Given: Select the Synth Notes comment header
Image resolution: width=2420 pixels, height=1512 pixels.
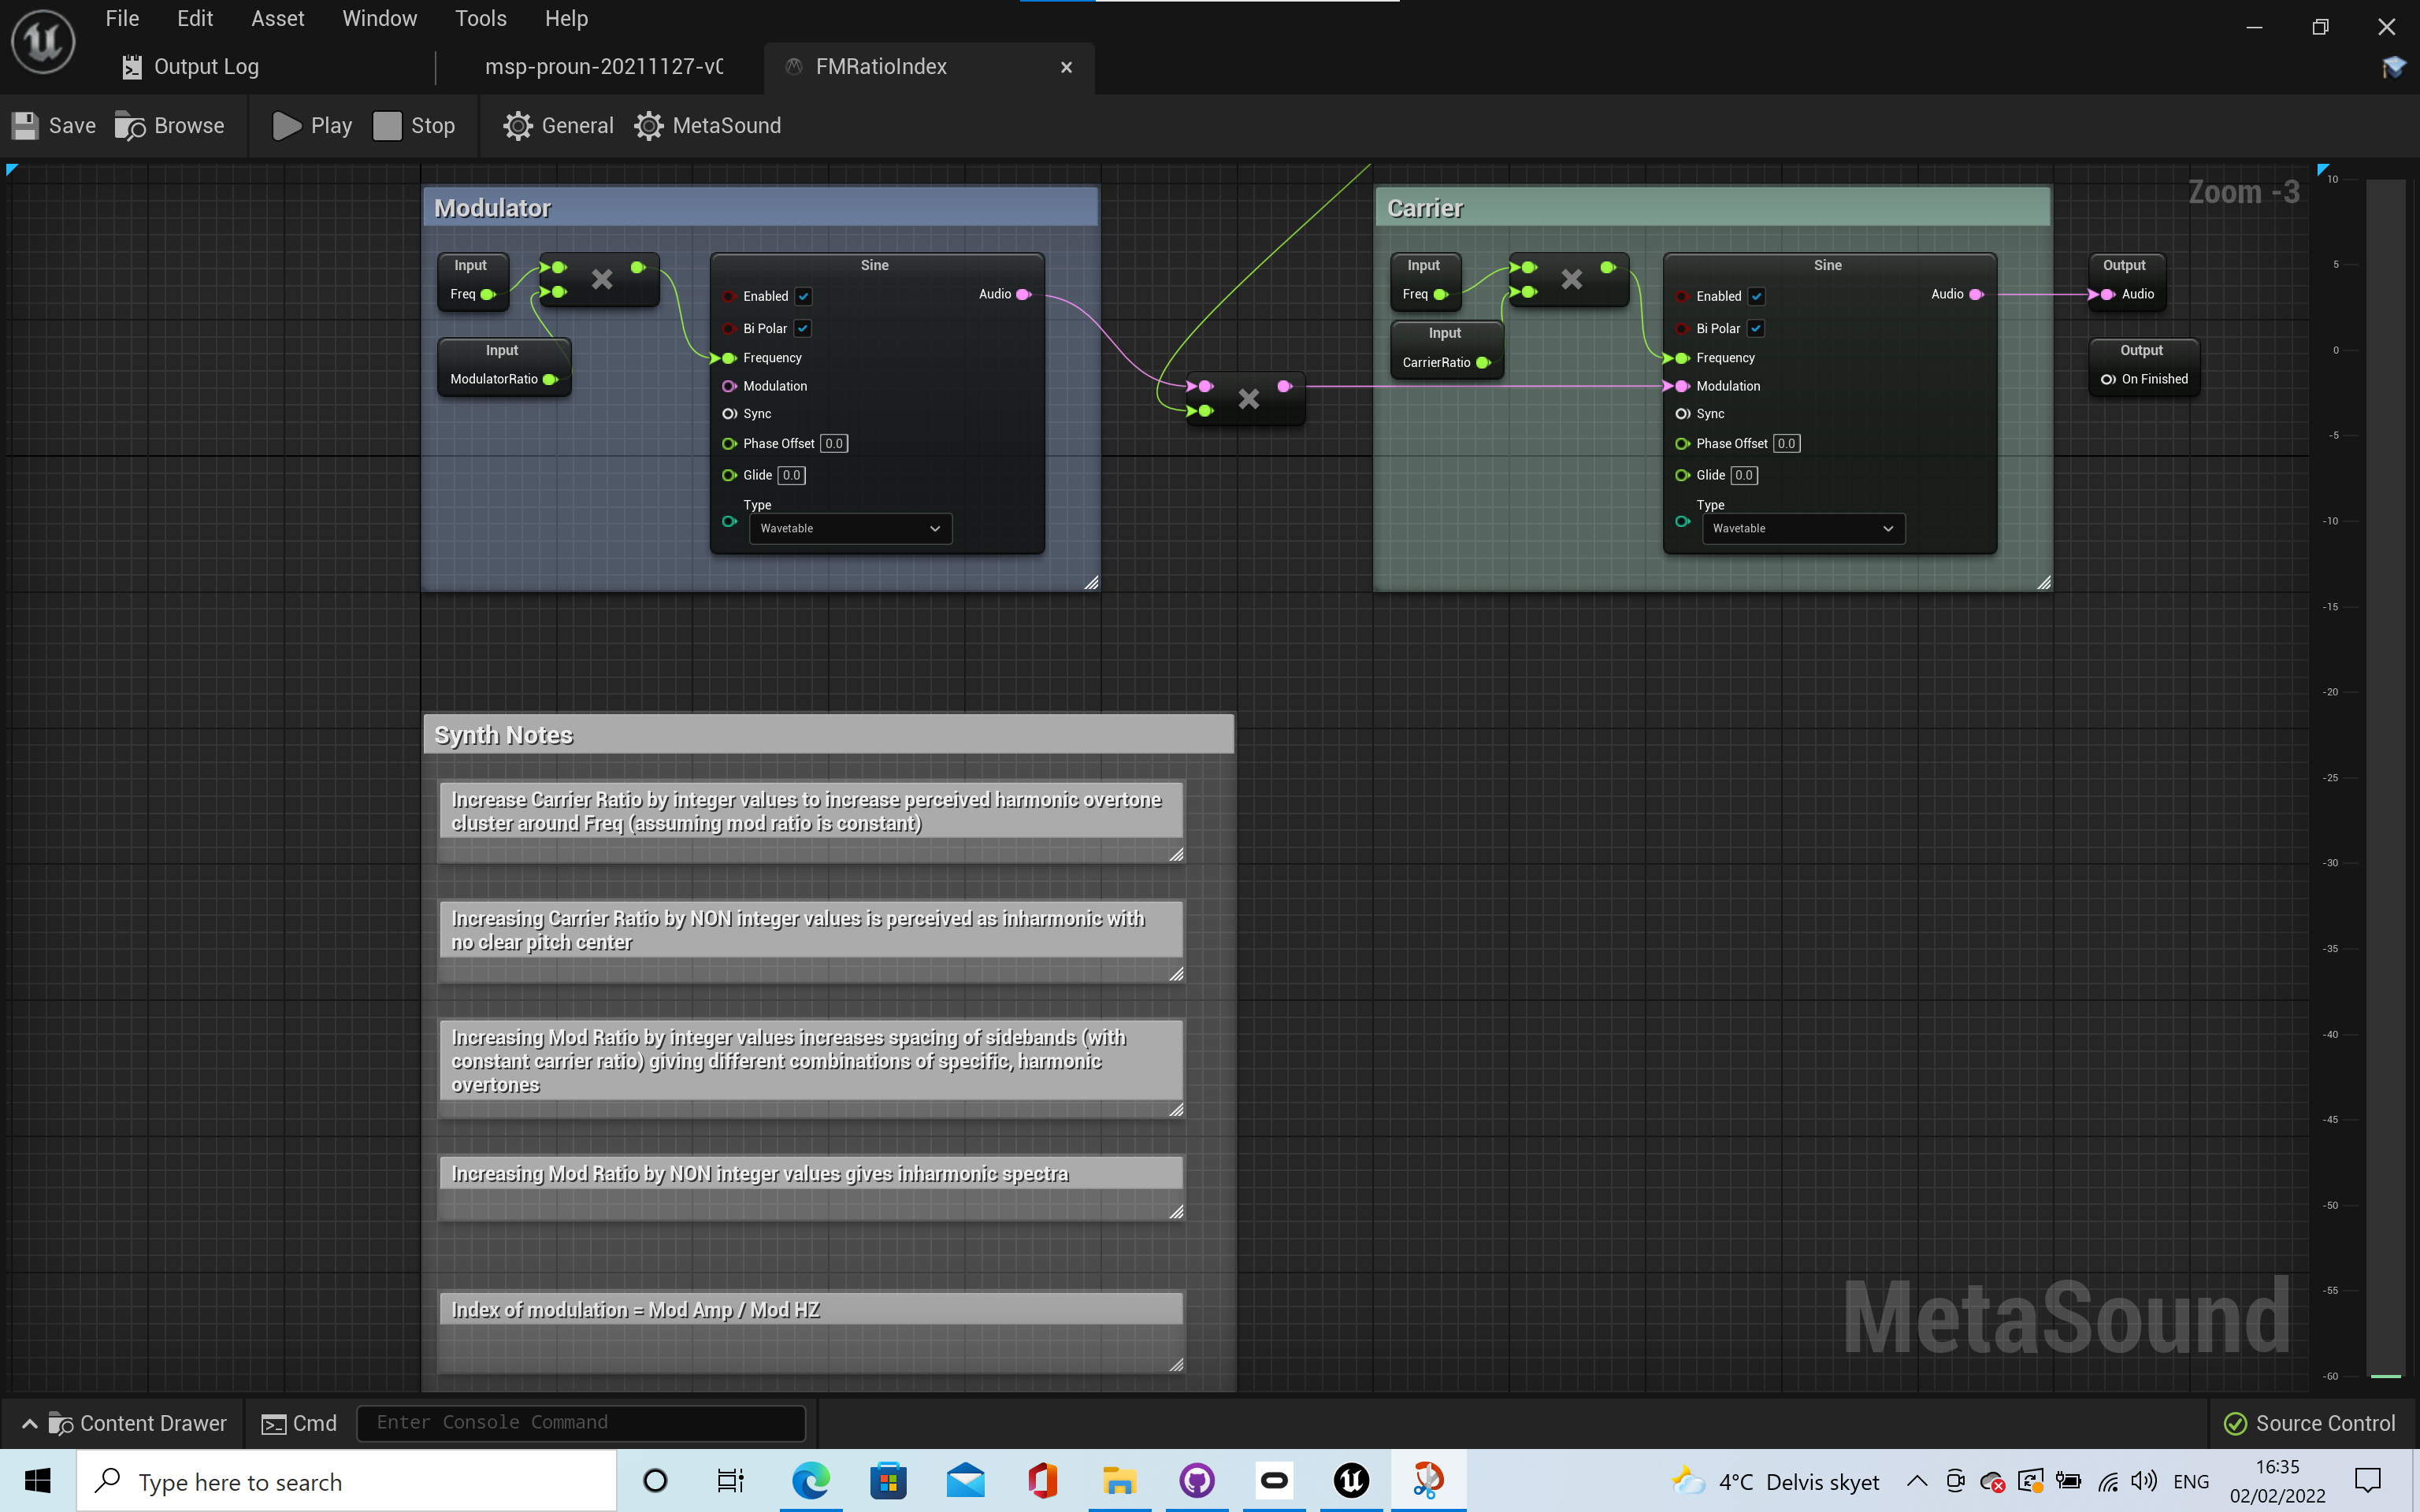Looking at the screenshot, I should (828, 735).
